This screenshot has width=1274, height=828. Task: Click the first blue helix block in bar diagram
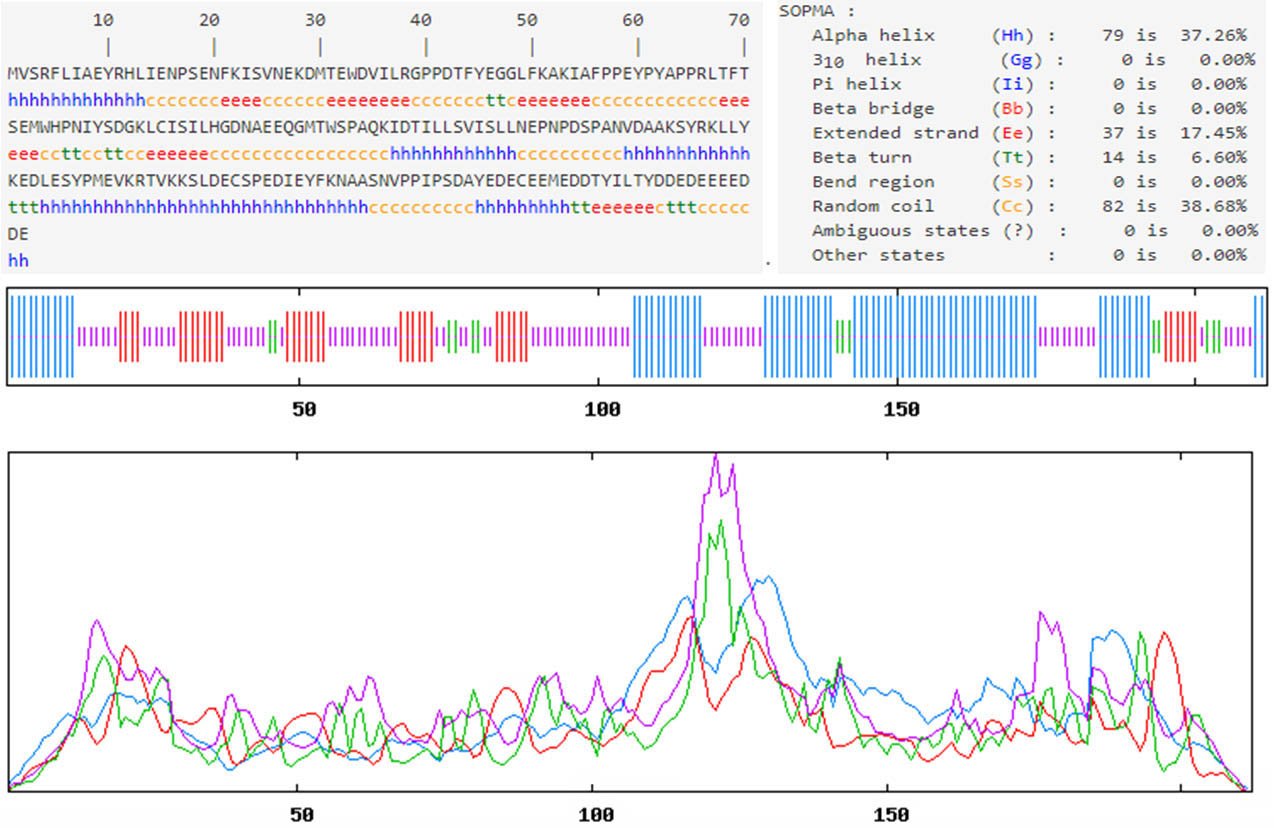41,337
